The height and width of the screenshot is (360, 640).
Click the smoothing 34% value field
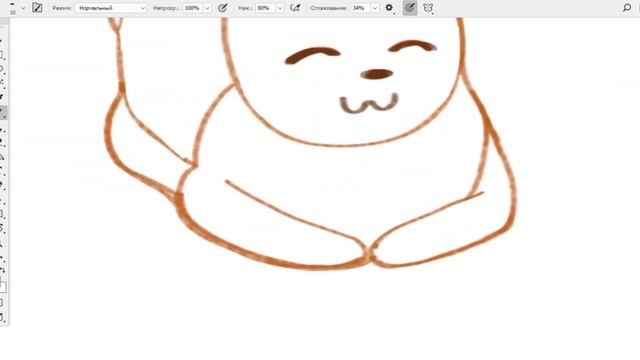360,8
